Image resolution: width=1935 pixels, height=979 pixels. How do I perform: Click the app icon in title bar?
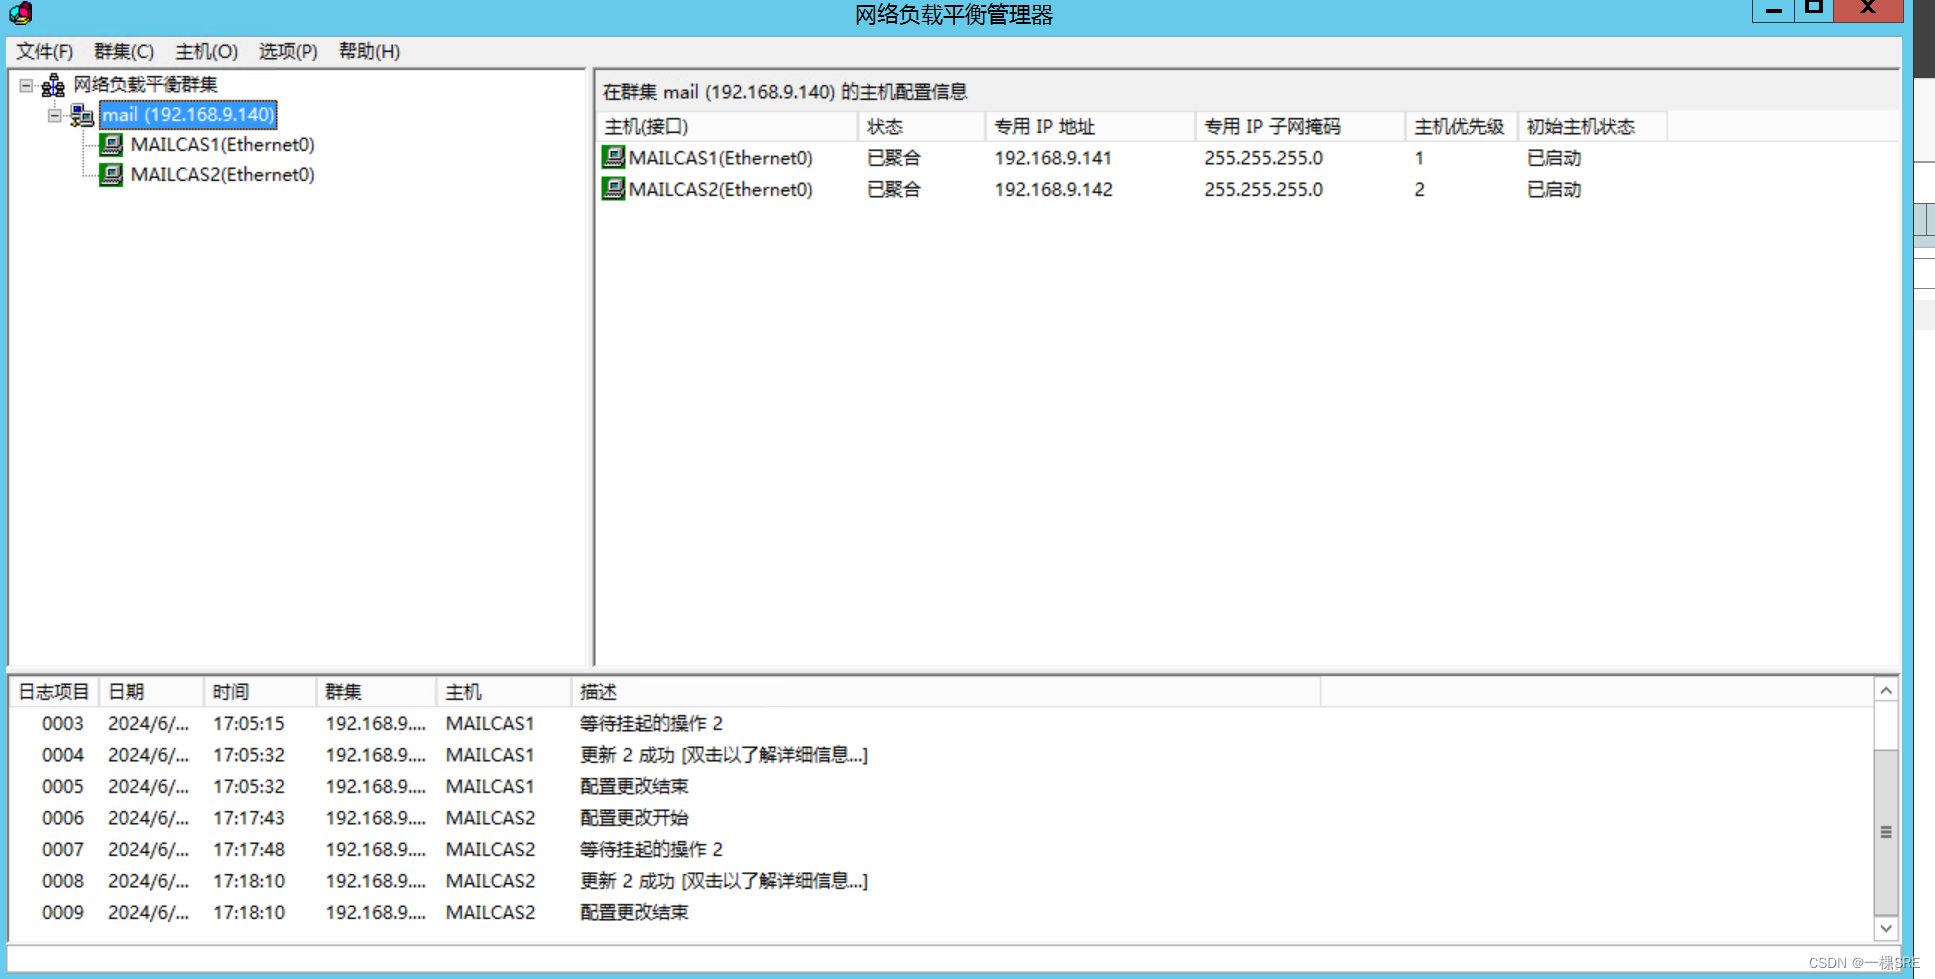point(21,13)
